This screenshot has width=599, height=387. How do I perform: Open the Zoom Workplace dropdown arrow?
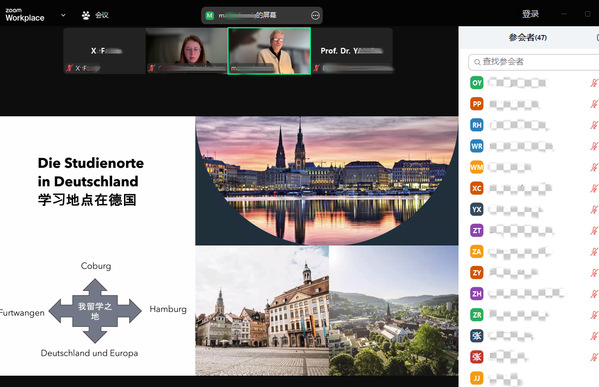click(x=63, y=15)
